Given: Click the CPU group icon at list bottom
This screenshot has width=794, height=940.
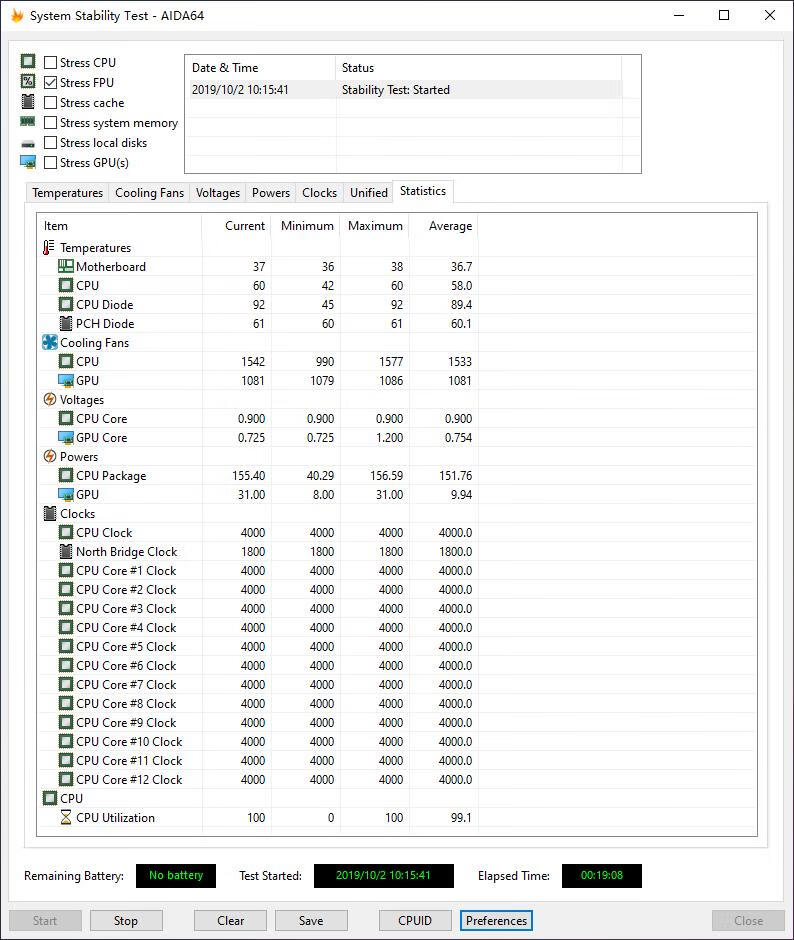Looking at the screenshot, I should (50, 798).
